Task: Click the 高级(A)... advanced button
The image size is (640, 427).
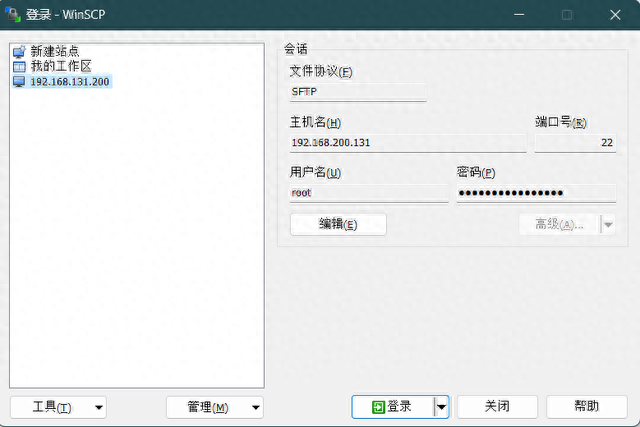Action: tap(559, 224)
